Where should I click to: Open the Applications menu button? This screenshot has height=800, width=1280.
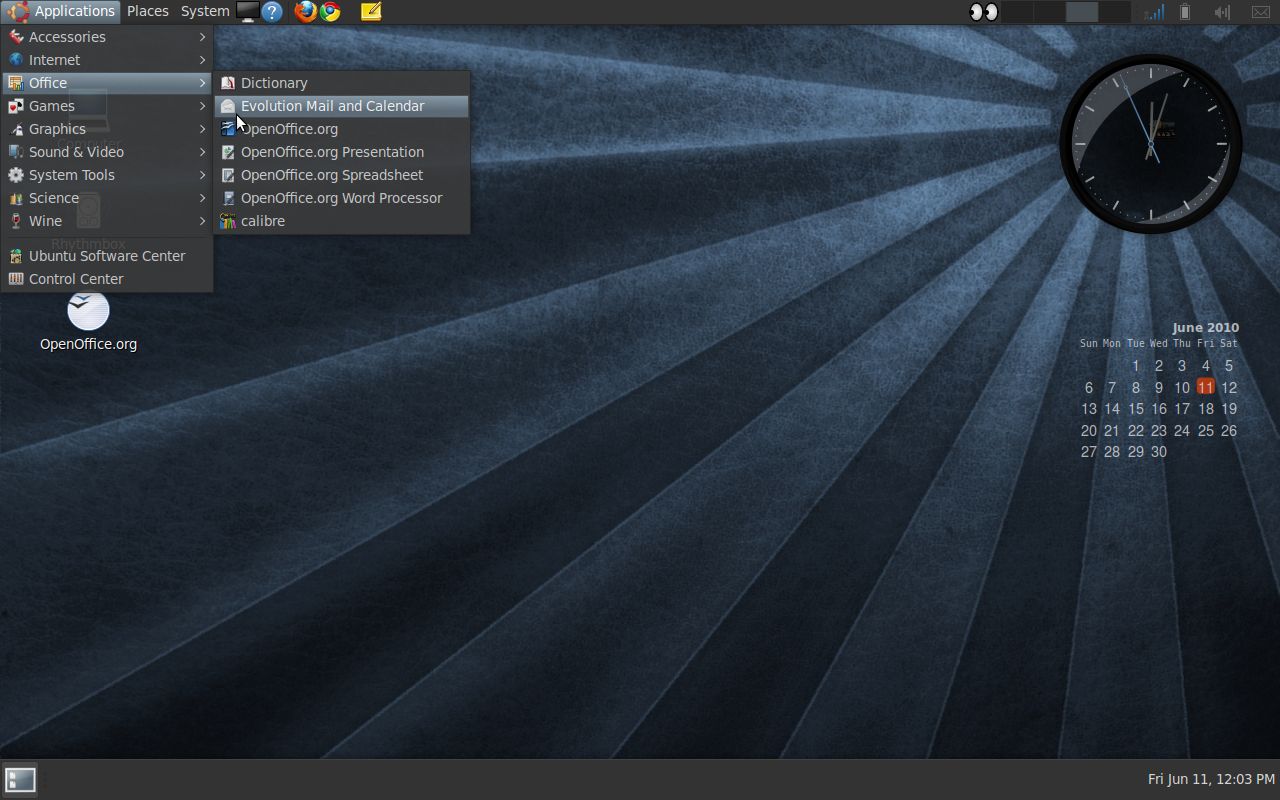(x=61, y=11)
